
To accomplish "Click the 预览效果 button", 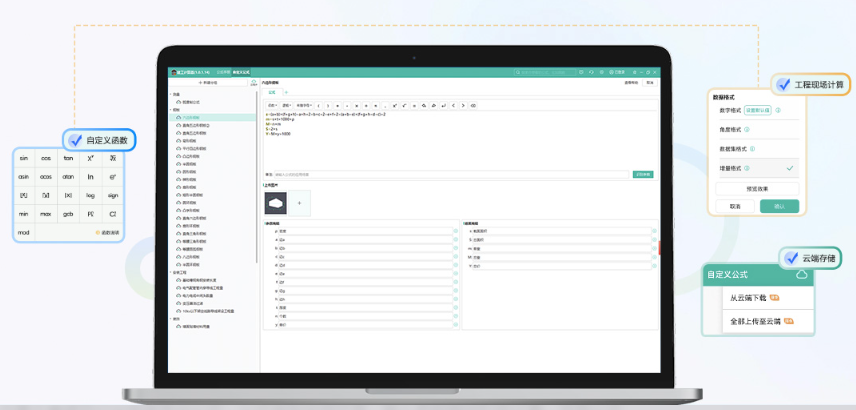I will (757, 188).
